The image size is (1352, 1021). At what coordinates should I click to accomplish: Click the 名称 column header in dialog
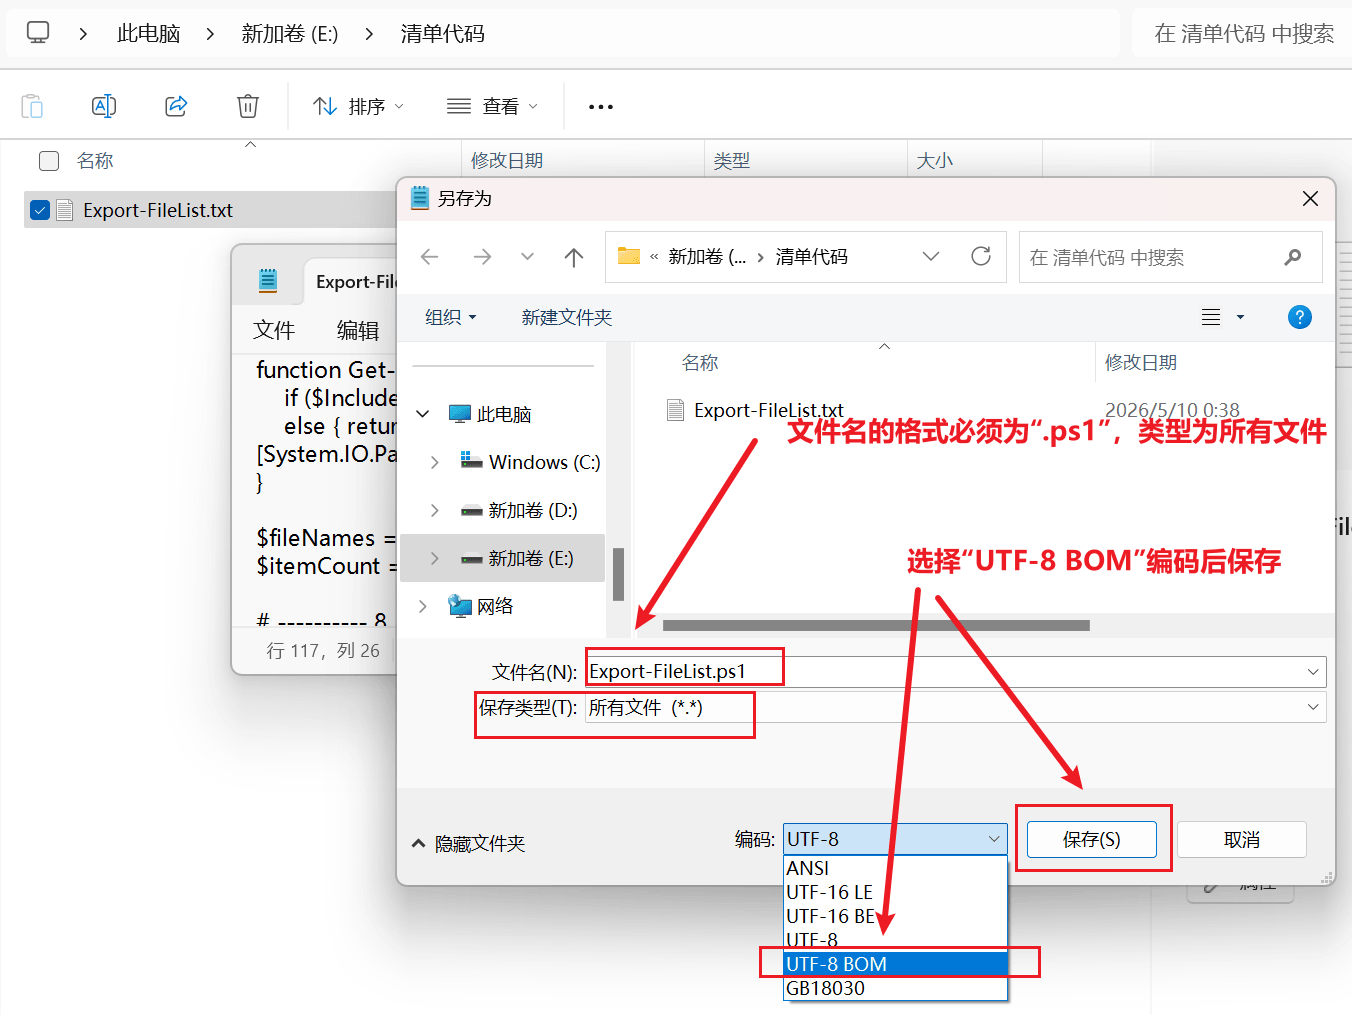tap(700, 362)
